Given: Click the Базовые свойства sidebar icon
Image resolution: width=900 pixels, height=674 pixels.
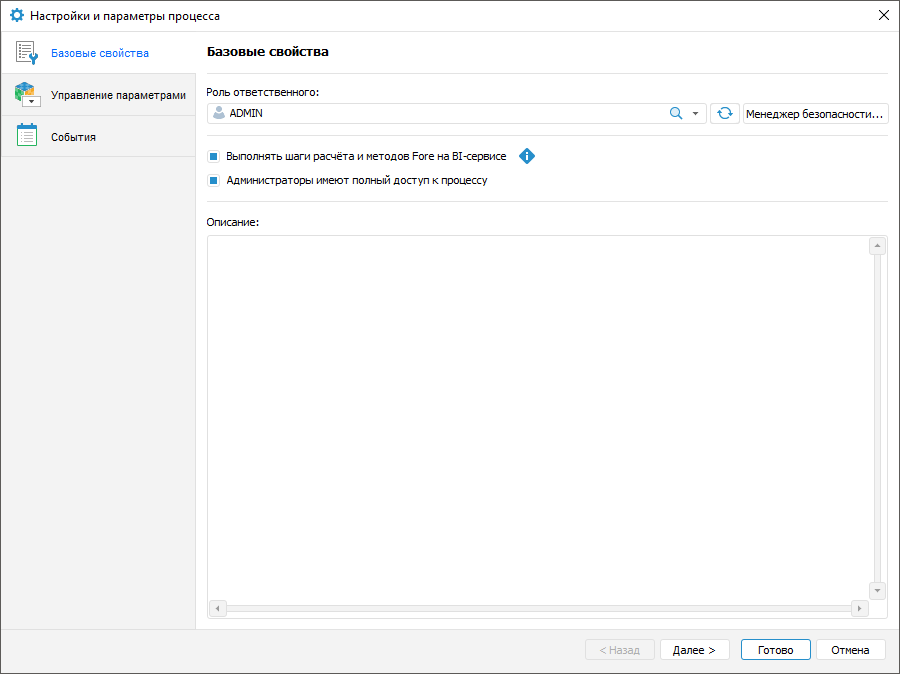Looking at the screenshot, I should point(27,53).
